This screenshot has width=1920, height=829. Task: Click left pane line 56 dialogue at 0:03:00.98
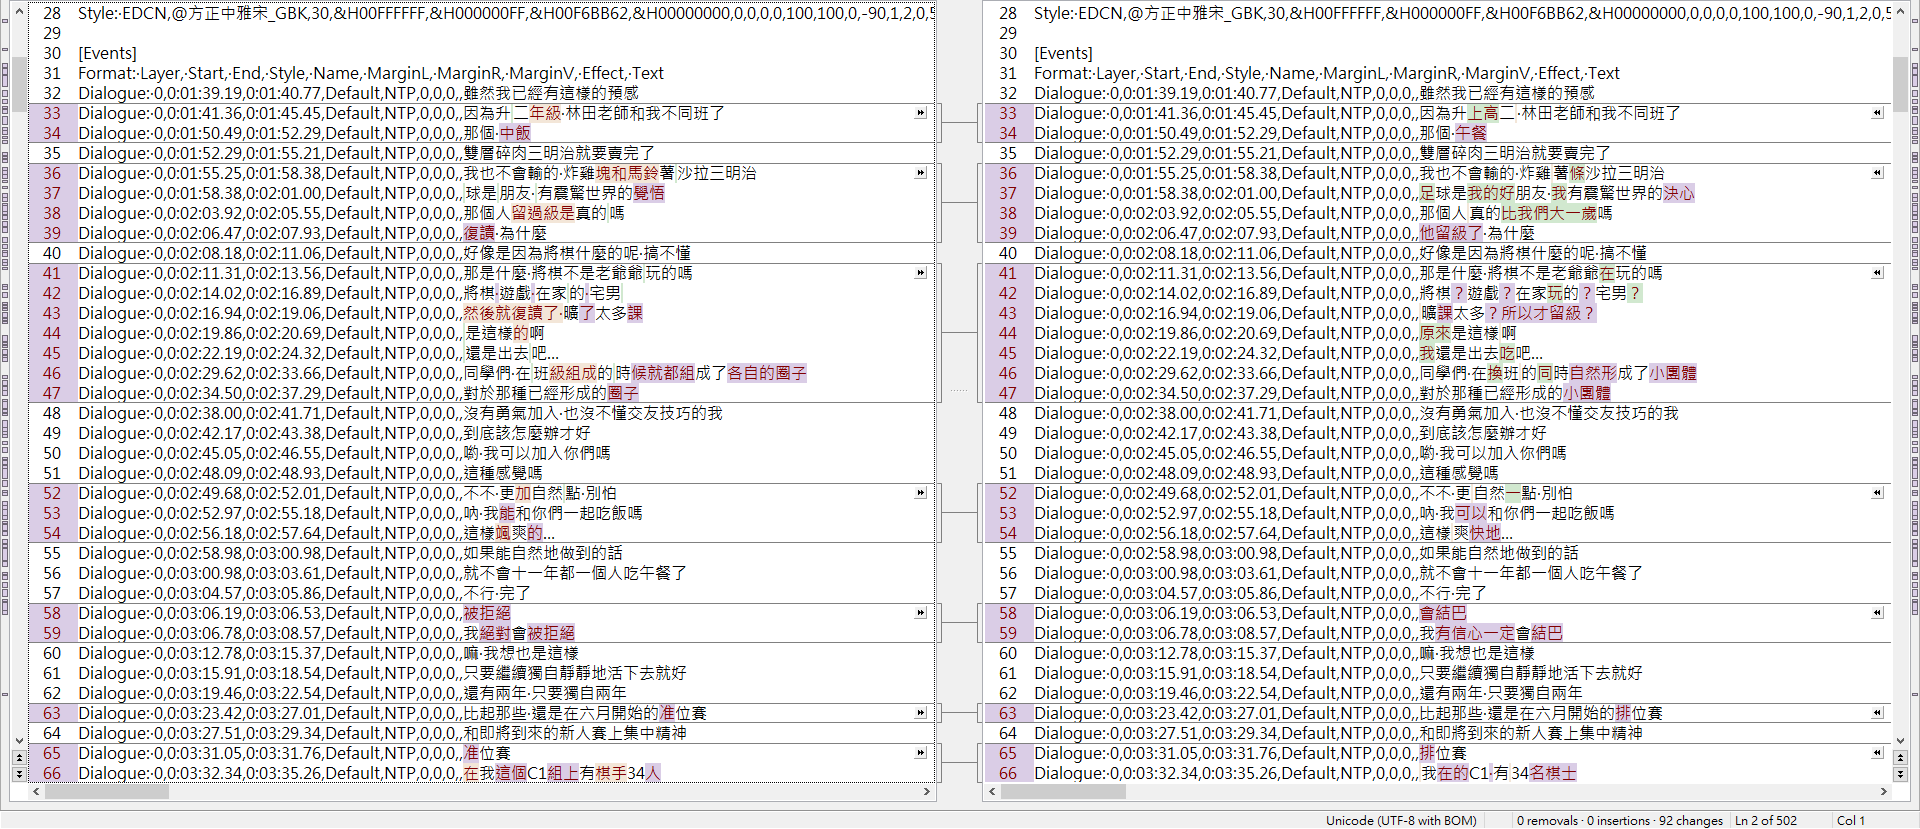pyautogui.click(x=382, y=573)
